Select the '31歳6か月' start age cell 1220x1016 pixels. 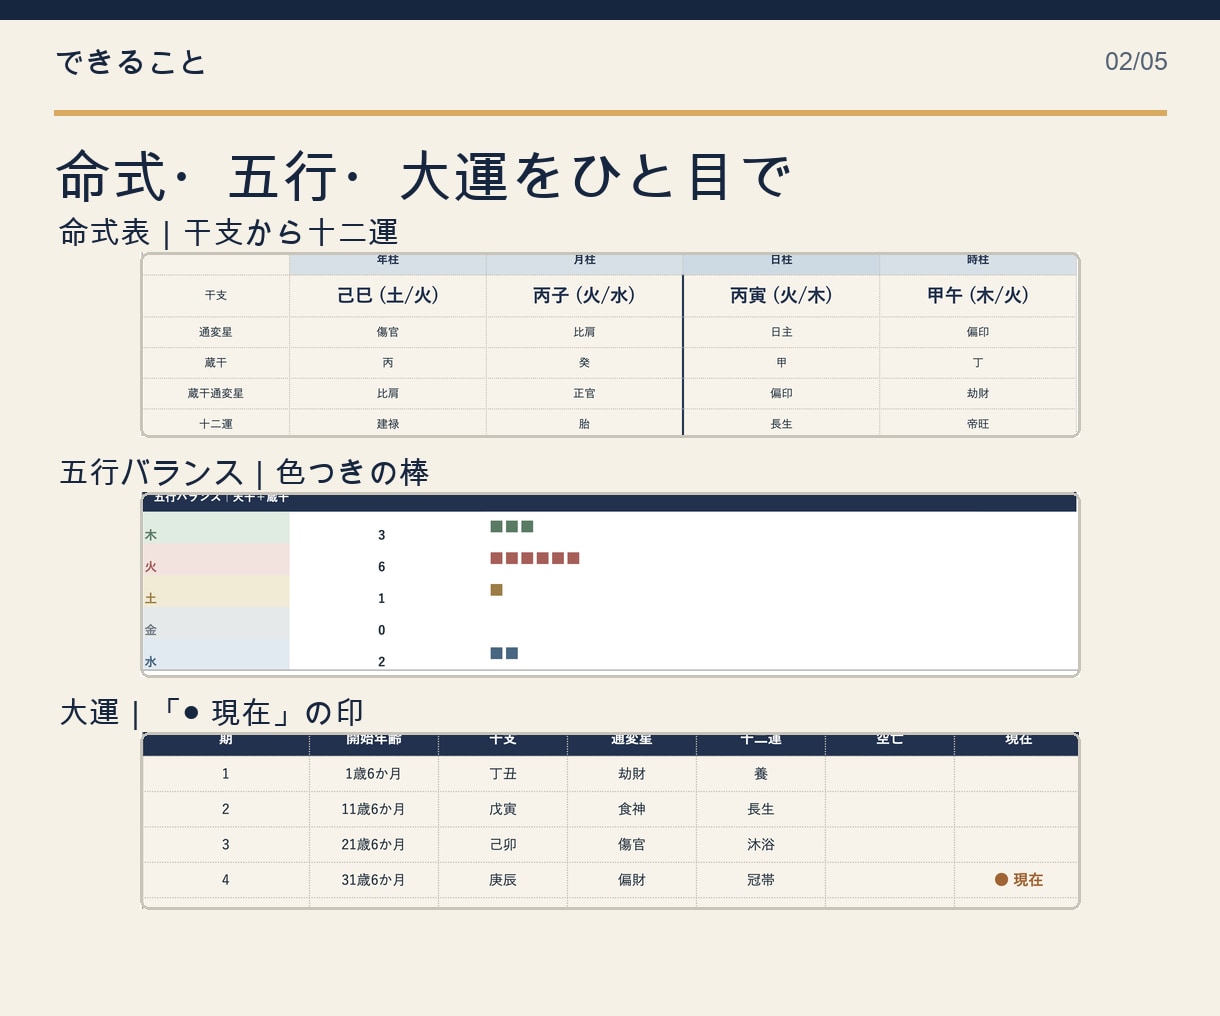pos(373,880)
